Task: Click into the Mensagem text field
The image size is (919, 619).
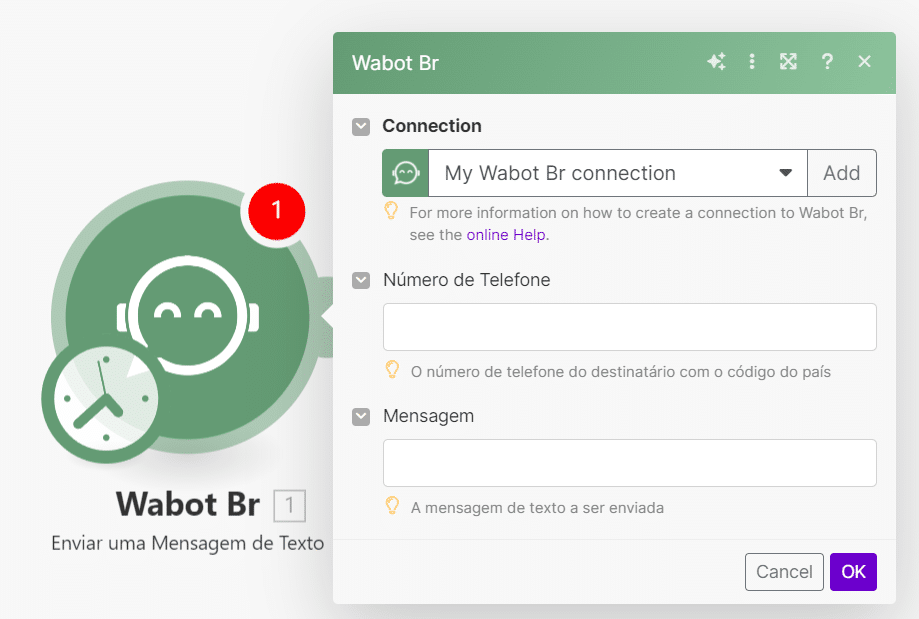Action: [629, 463]
